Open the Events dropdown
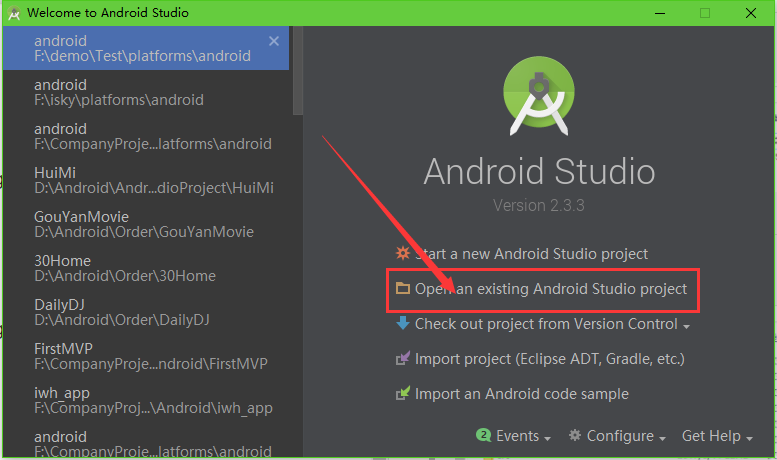Viewport: 777px width, 460px height. 523,436
